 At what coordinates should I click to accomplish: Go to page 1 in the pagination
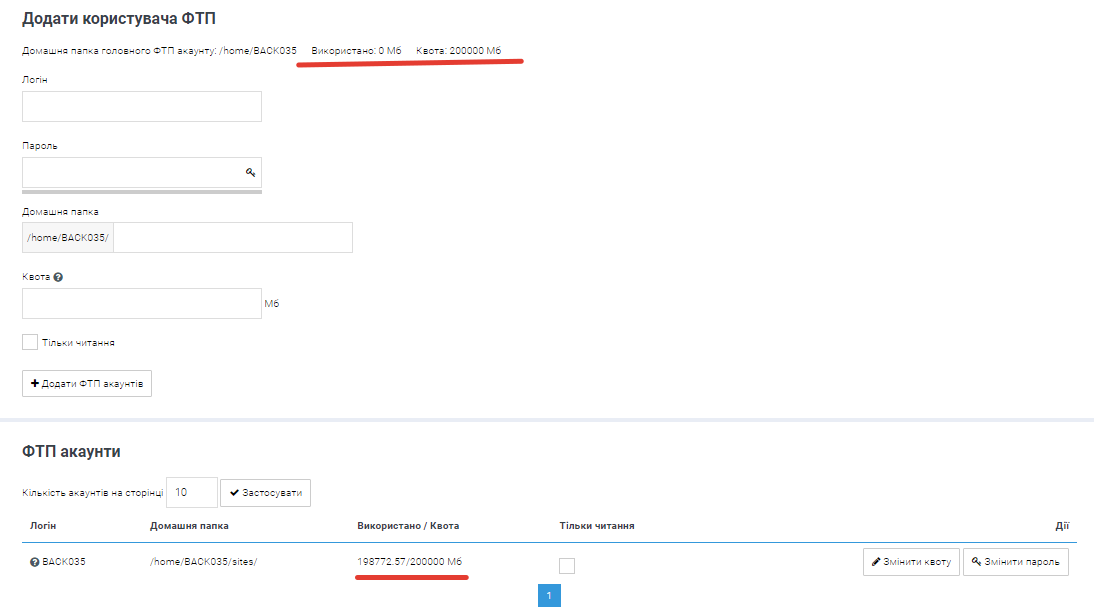[549, 596]
